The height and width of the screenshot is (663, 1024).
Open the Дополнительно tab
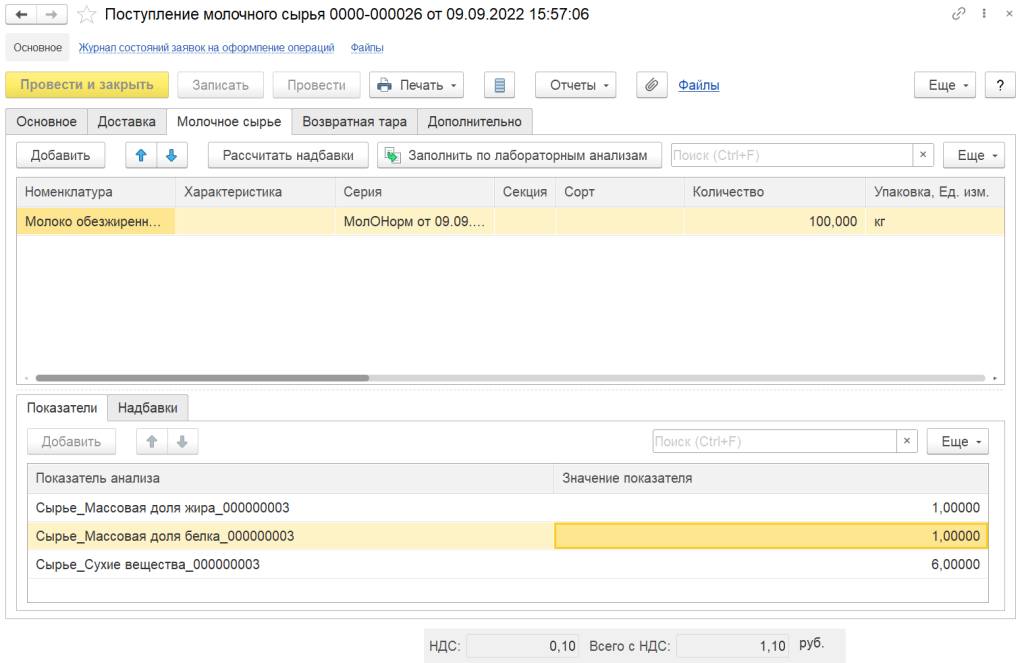(475, 121)
